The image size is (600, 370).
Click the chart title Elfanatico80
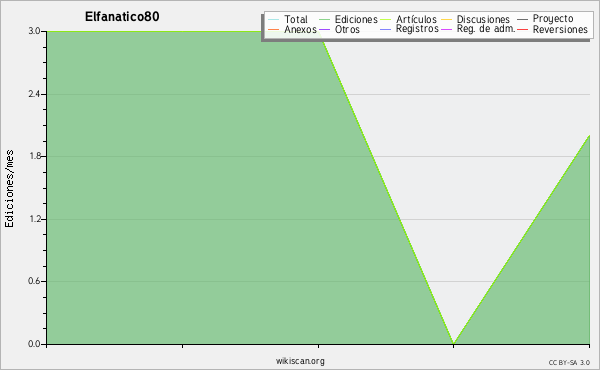point(122,17)
